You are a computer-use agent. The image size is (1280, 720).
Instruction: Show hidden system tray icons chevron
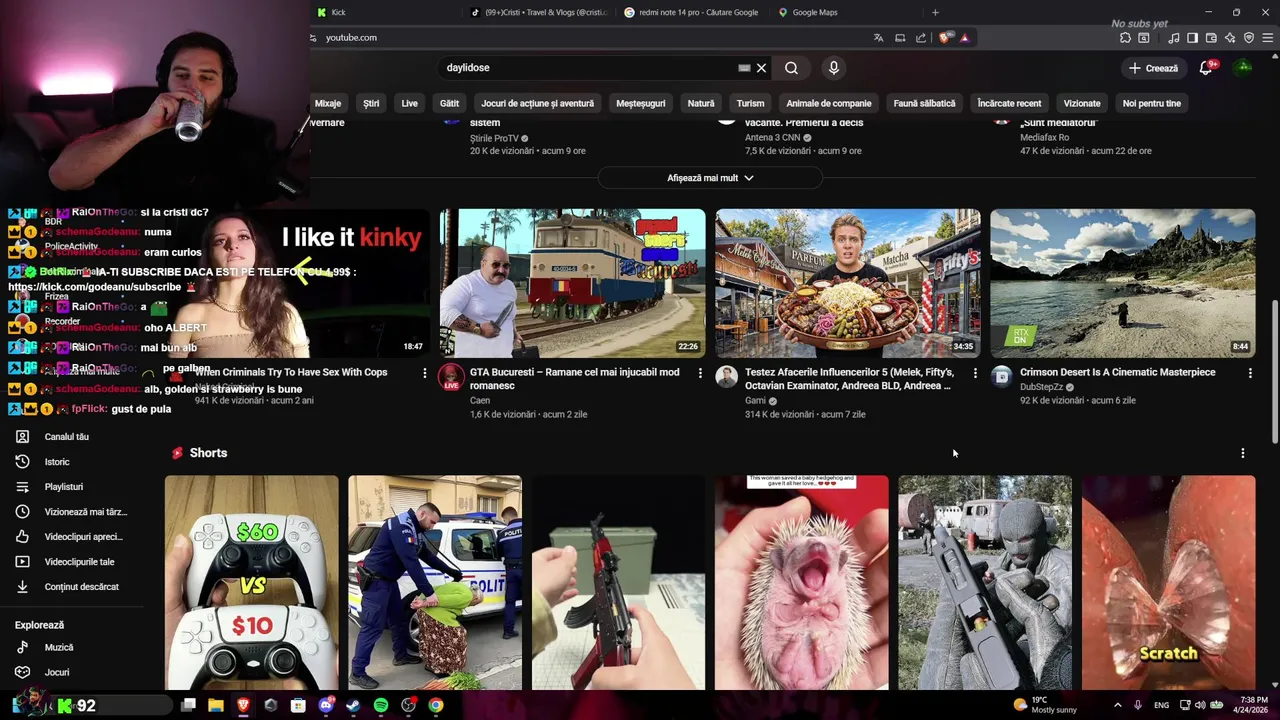[1118, 705]
